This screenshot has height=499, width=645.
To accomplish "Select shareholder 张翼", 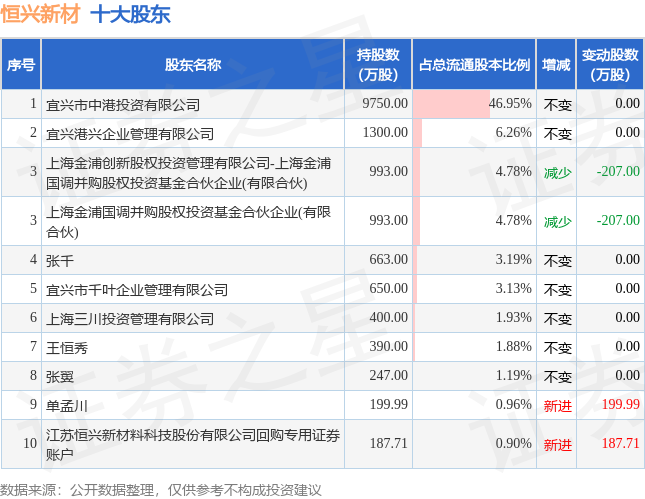I will [x=60, y=377].
